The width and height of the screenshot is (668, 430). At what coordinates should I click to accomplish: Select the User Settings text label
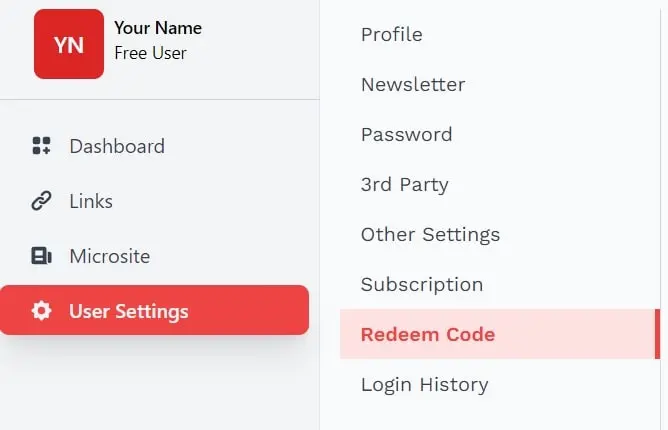point(129,311)
